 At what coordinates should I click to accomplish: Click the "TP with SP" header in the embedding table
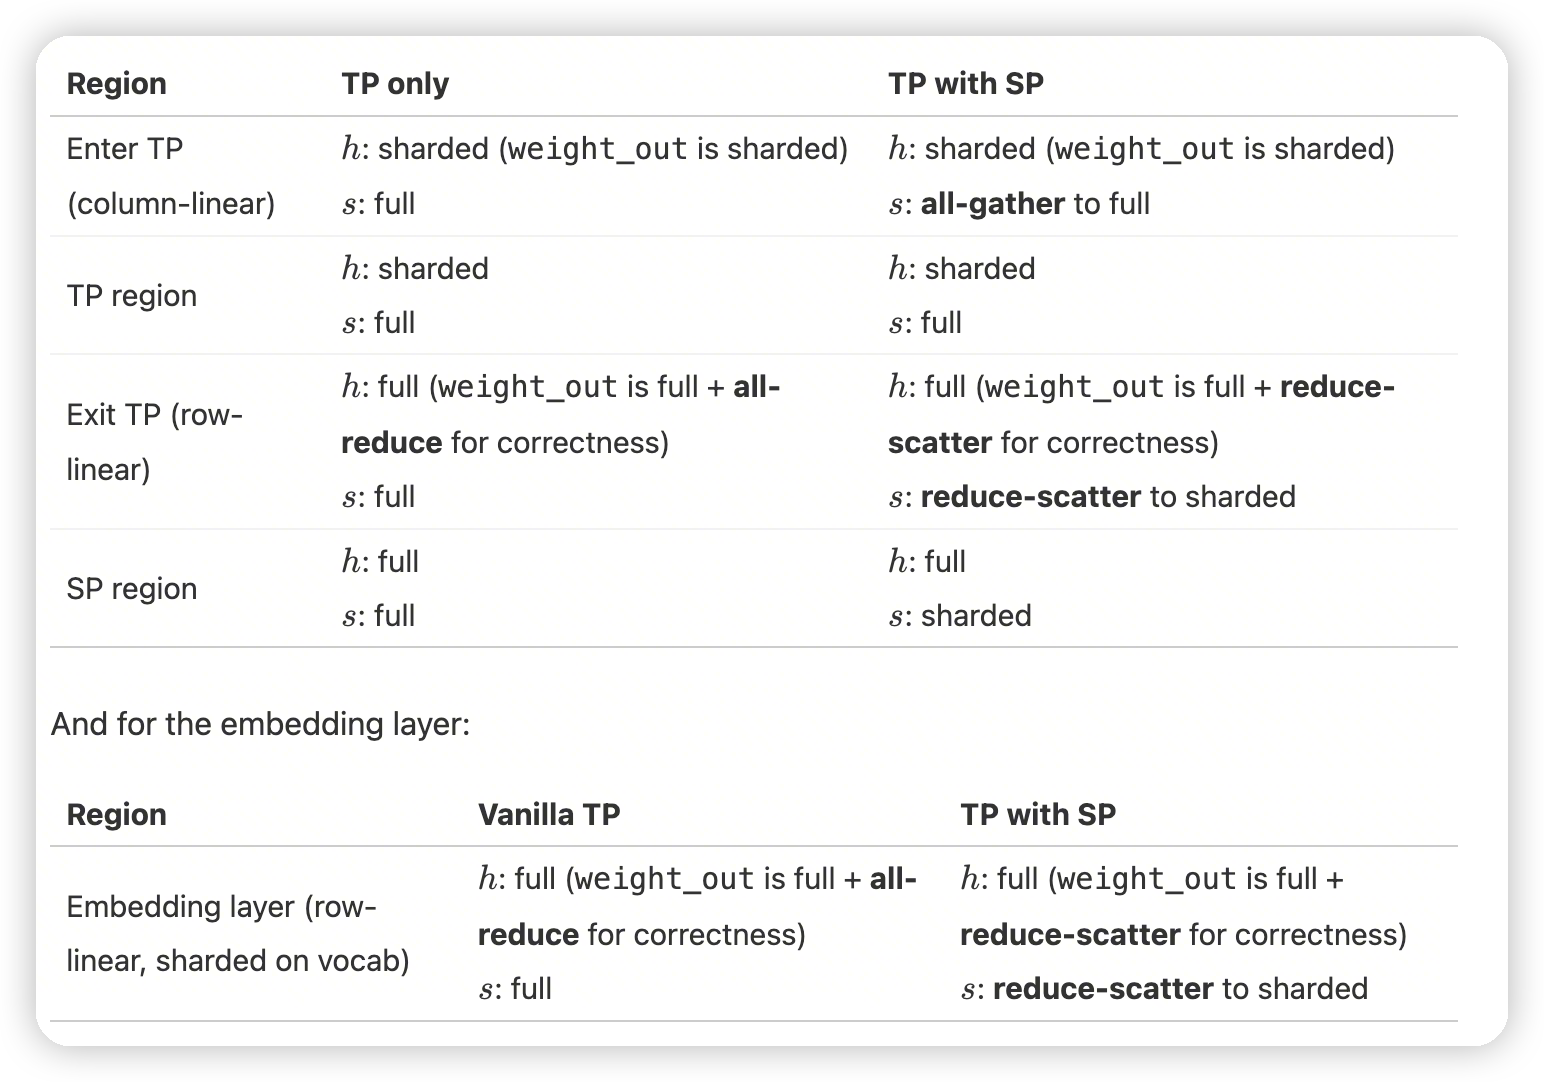point(1037,814)
